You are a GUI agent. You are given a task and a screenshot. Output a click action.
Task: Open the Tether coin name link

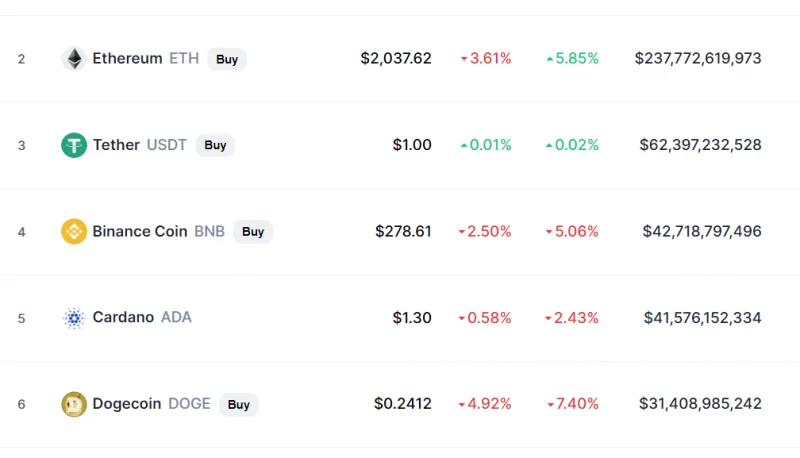tap(116, 145)
